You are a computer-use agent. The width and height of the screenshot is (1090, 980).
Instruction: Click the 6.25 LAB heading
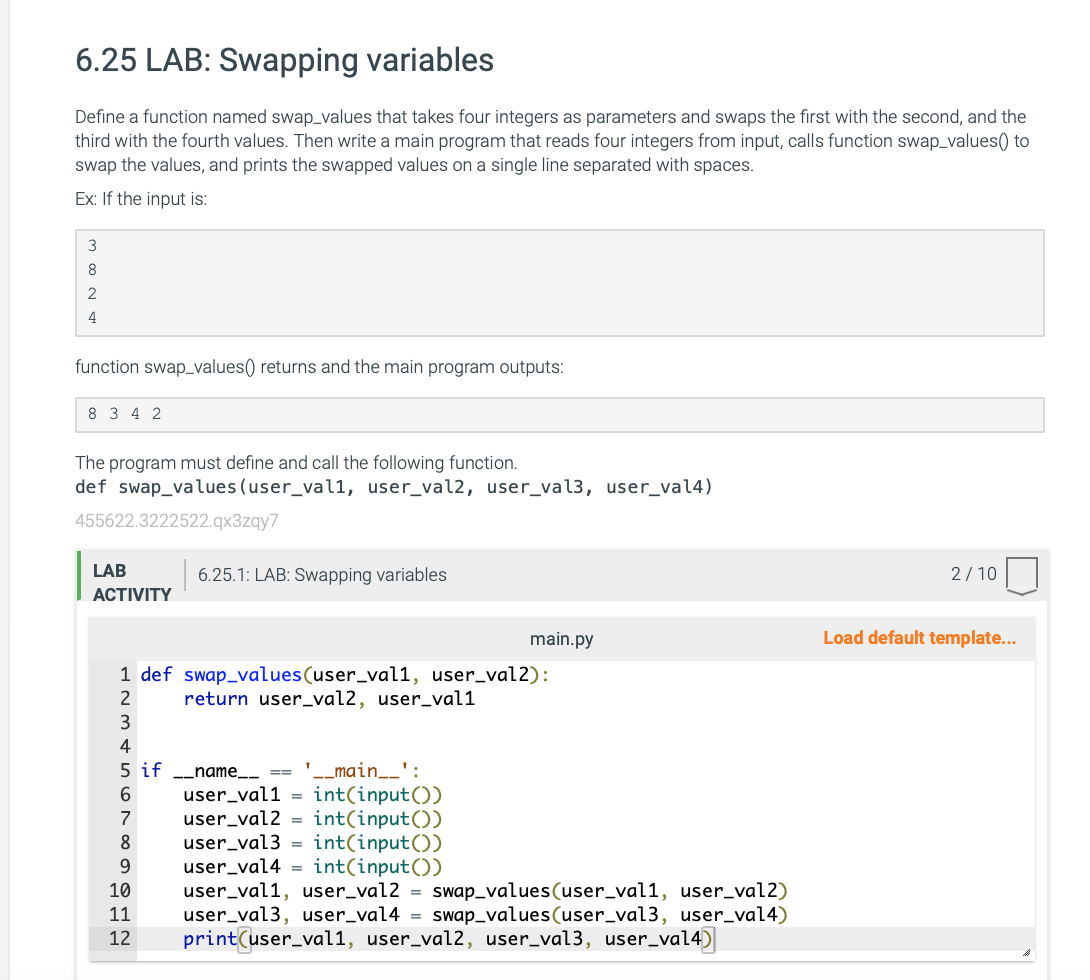point(283,60)
